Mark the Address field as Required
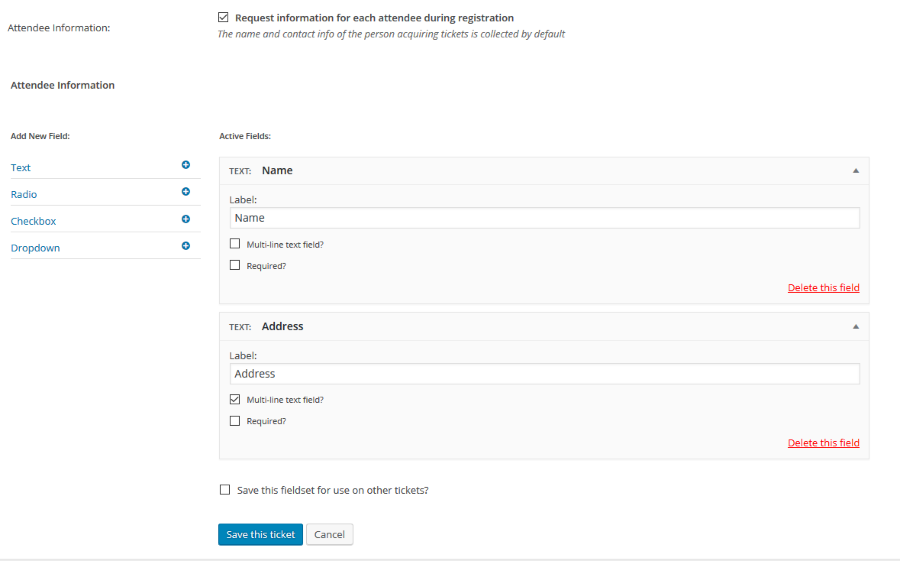Screen dimensions: 900x561 235,421
